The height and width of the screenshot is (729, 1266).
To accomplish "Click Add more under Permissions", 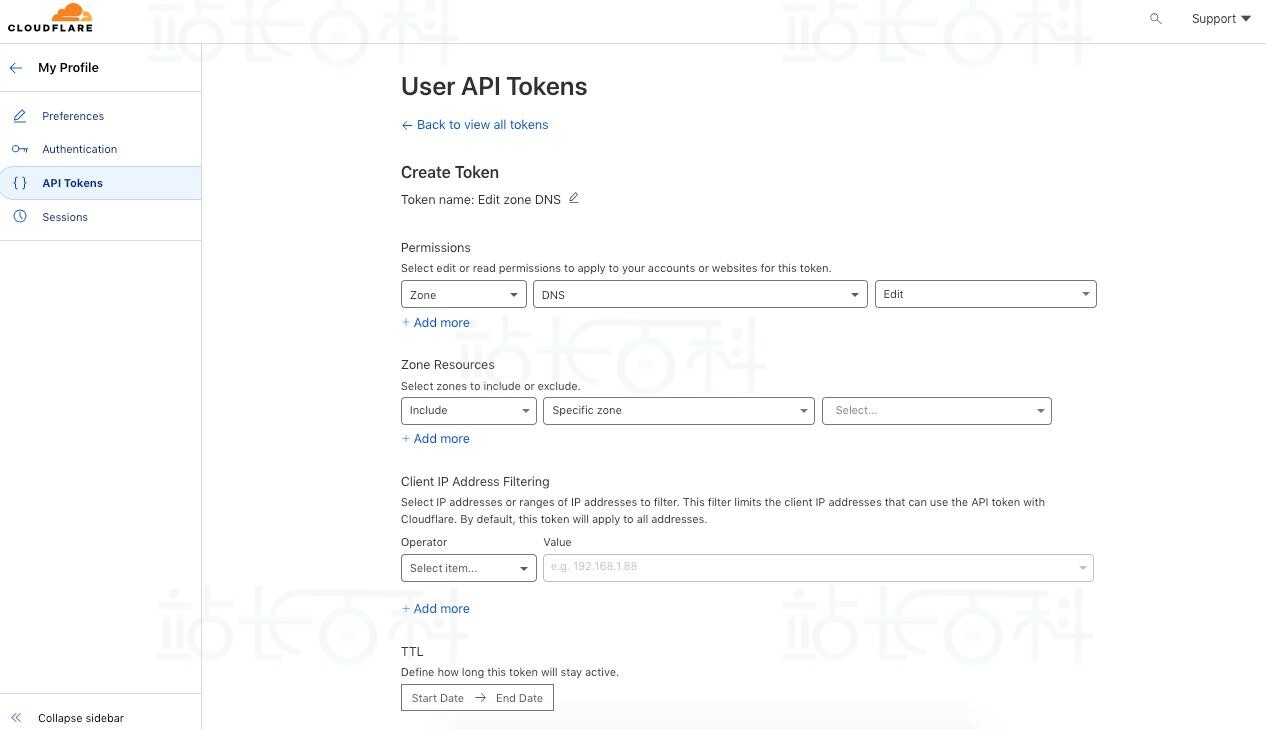I will [x=436, y=323].
